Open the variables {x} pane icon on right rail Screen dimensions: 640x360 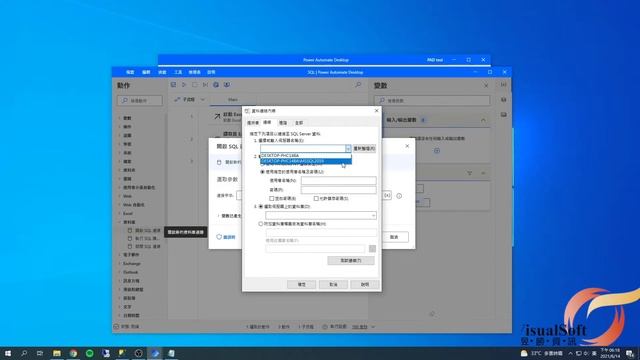(x=504, y=84)
